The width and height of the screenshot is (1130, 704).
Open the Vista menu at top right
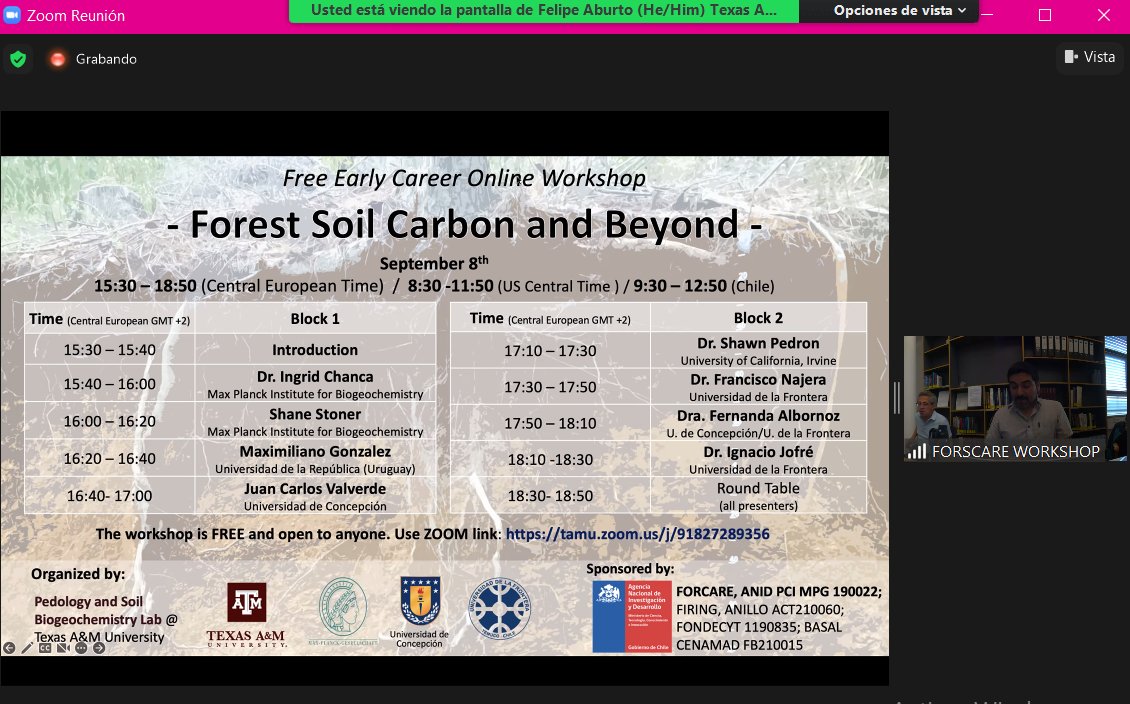point(1089,57)
